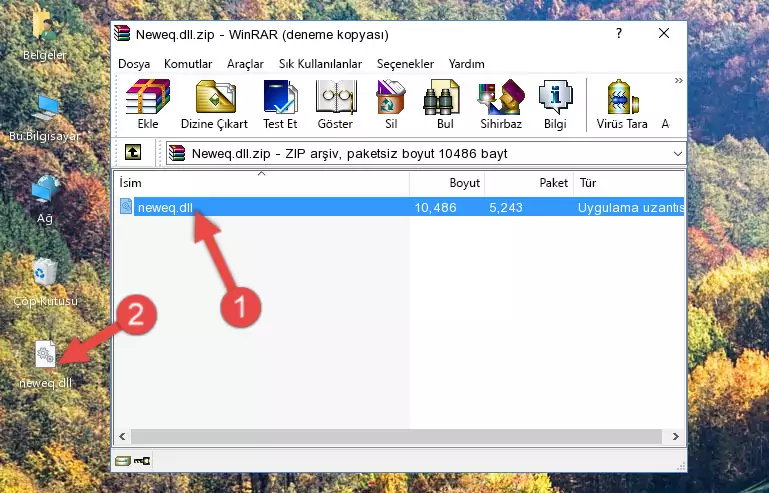
Task: Click the neweq.dll row file icon
Action: [126, 207]
